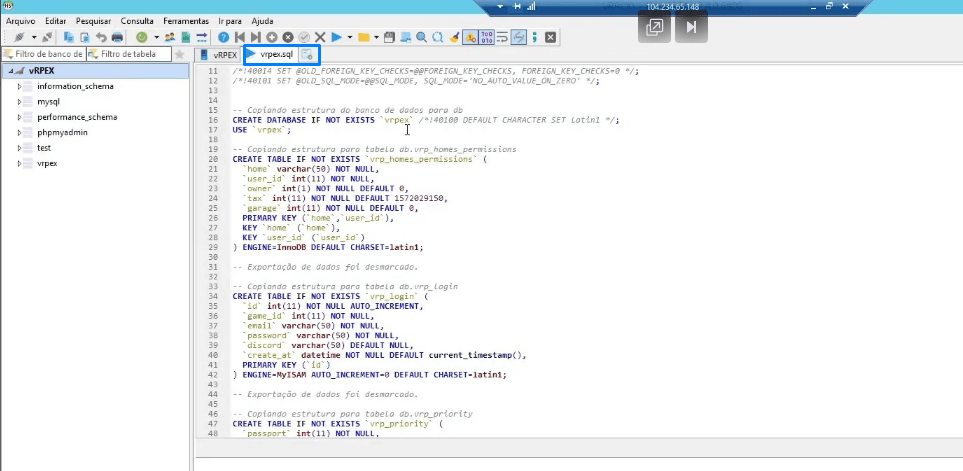This screenshot has width=963, height=471.
Task: Click the Cancel editing X icon
Action: [320, 37]
